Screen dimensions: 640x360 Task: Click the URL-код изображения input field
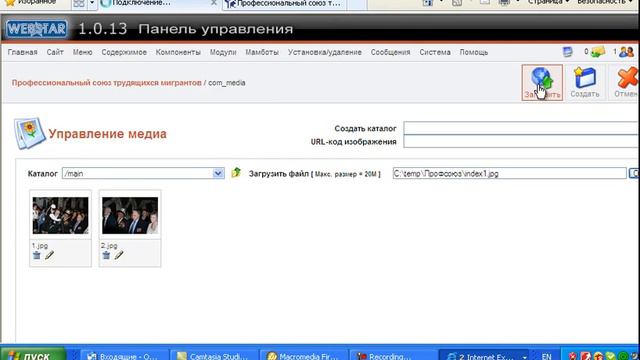click(x=521, y=141)
